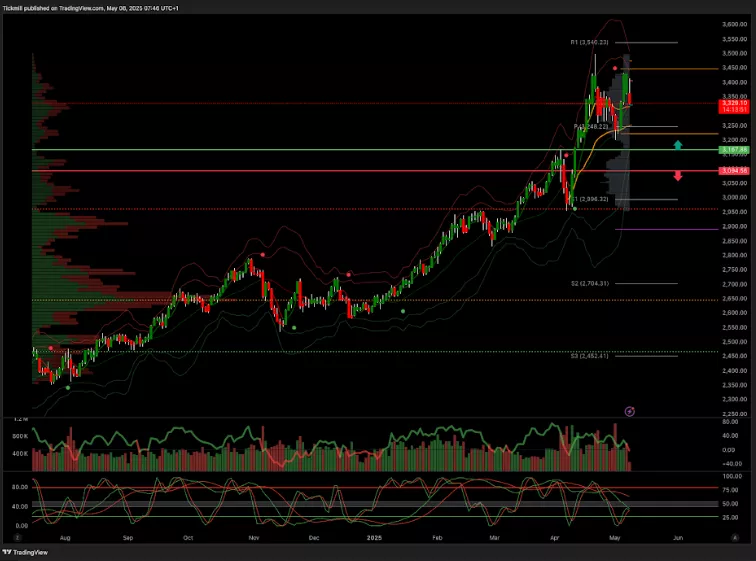Click the 2025 year label on time axis
756x561 pixels.
(x=373, y=537)
